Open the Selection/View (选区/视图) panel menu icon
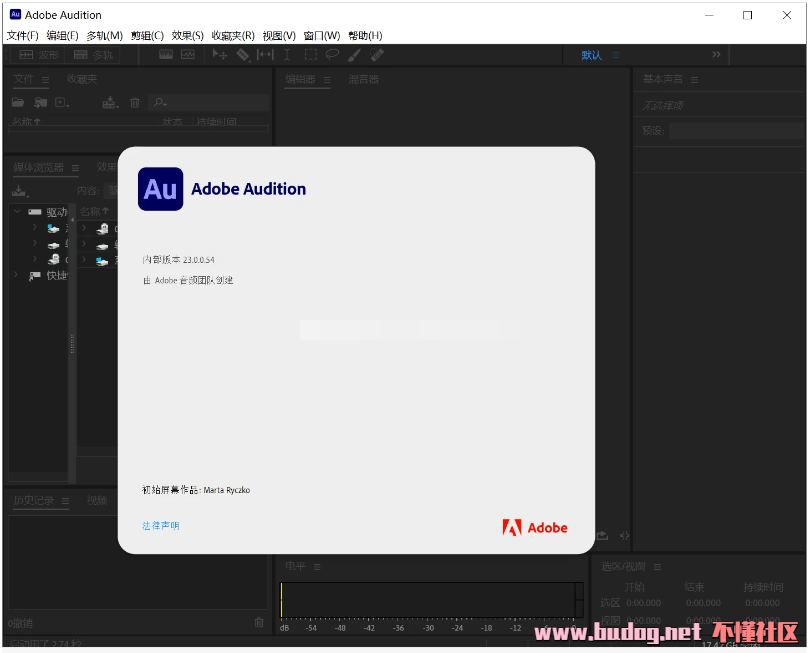Image resolution: width=808 pixels, height=653 pixels. [x=658, y=567]
